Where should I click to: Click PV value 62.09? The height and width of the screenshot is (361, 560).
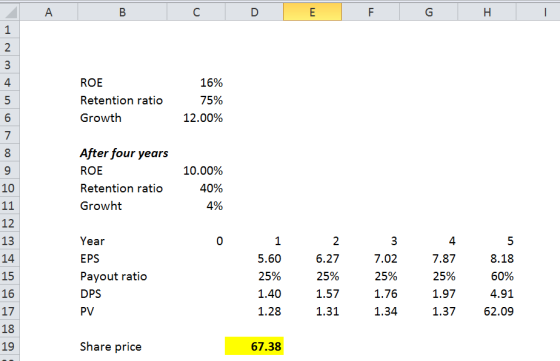pos(499,311)
